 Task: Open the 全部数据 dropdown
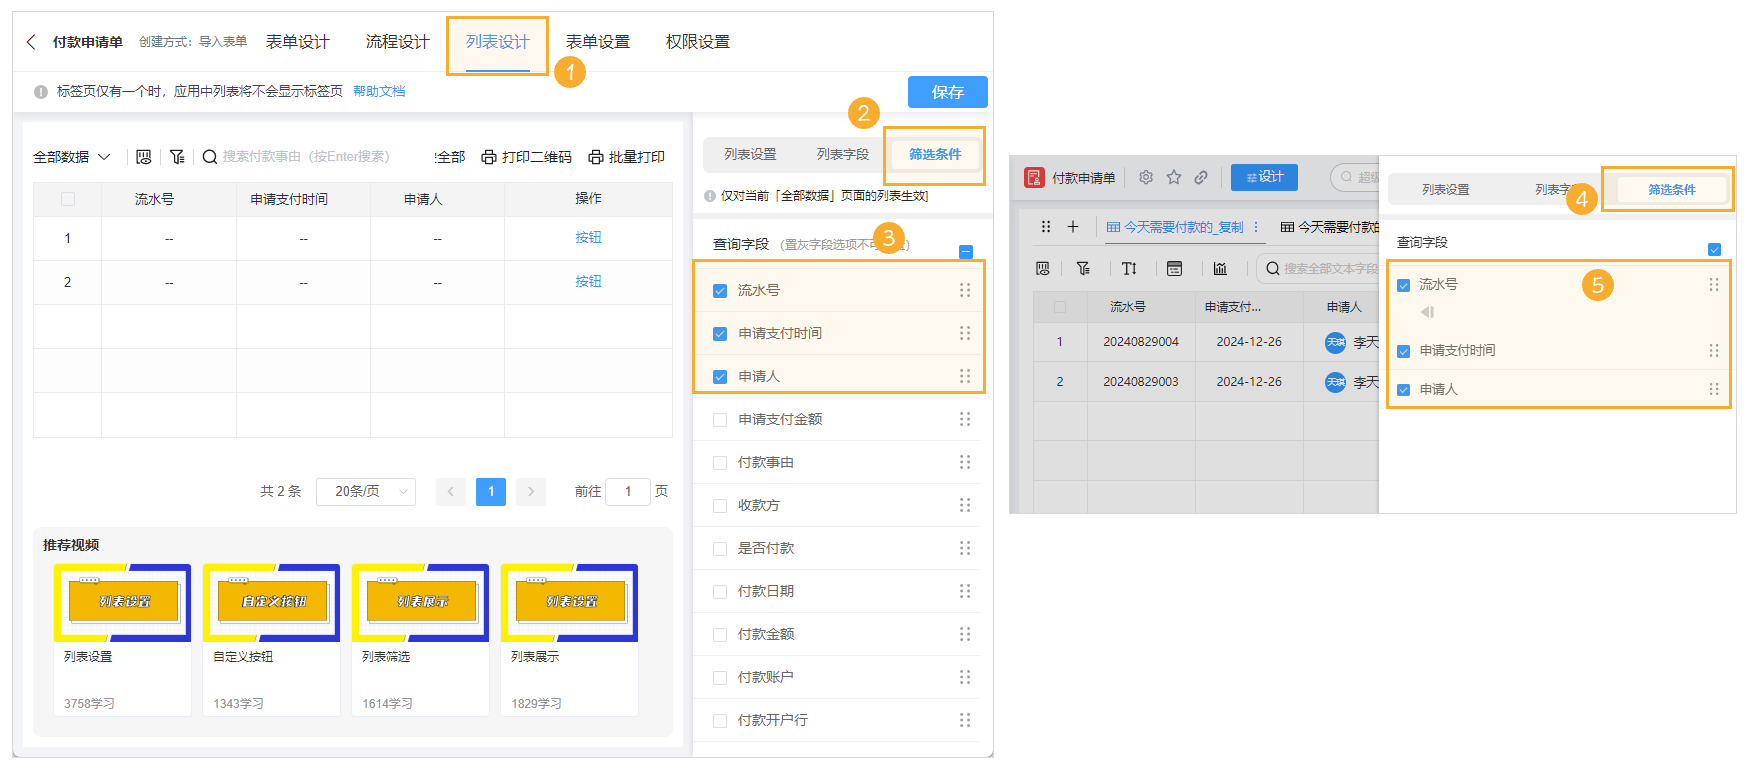click(x=72, y=157)
